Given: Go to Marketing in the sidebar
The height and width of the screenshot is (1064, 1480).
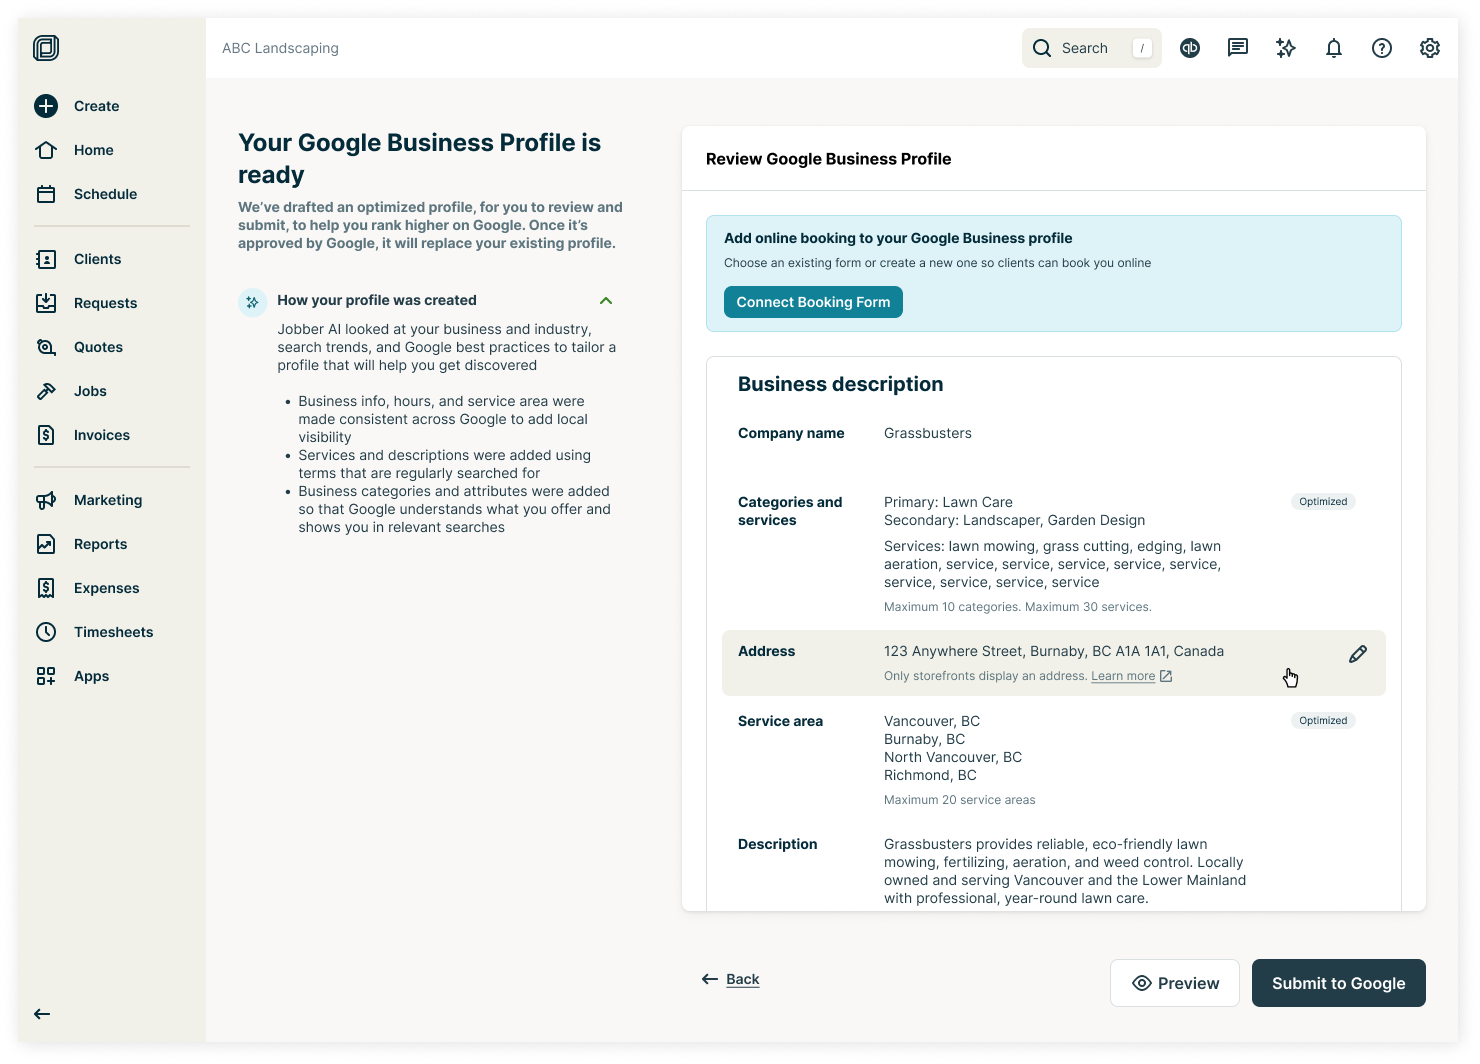Looking at the screenshot, I should tap(107, 500).
